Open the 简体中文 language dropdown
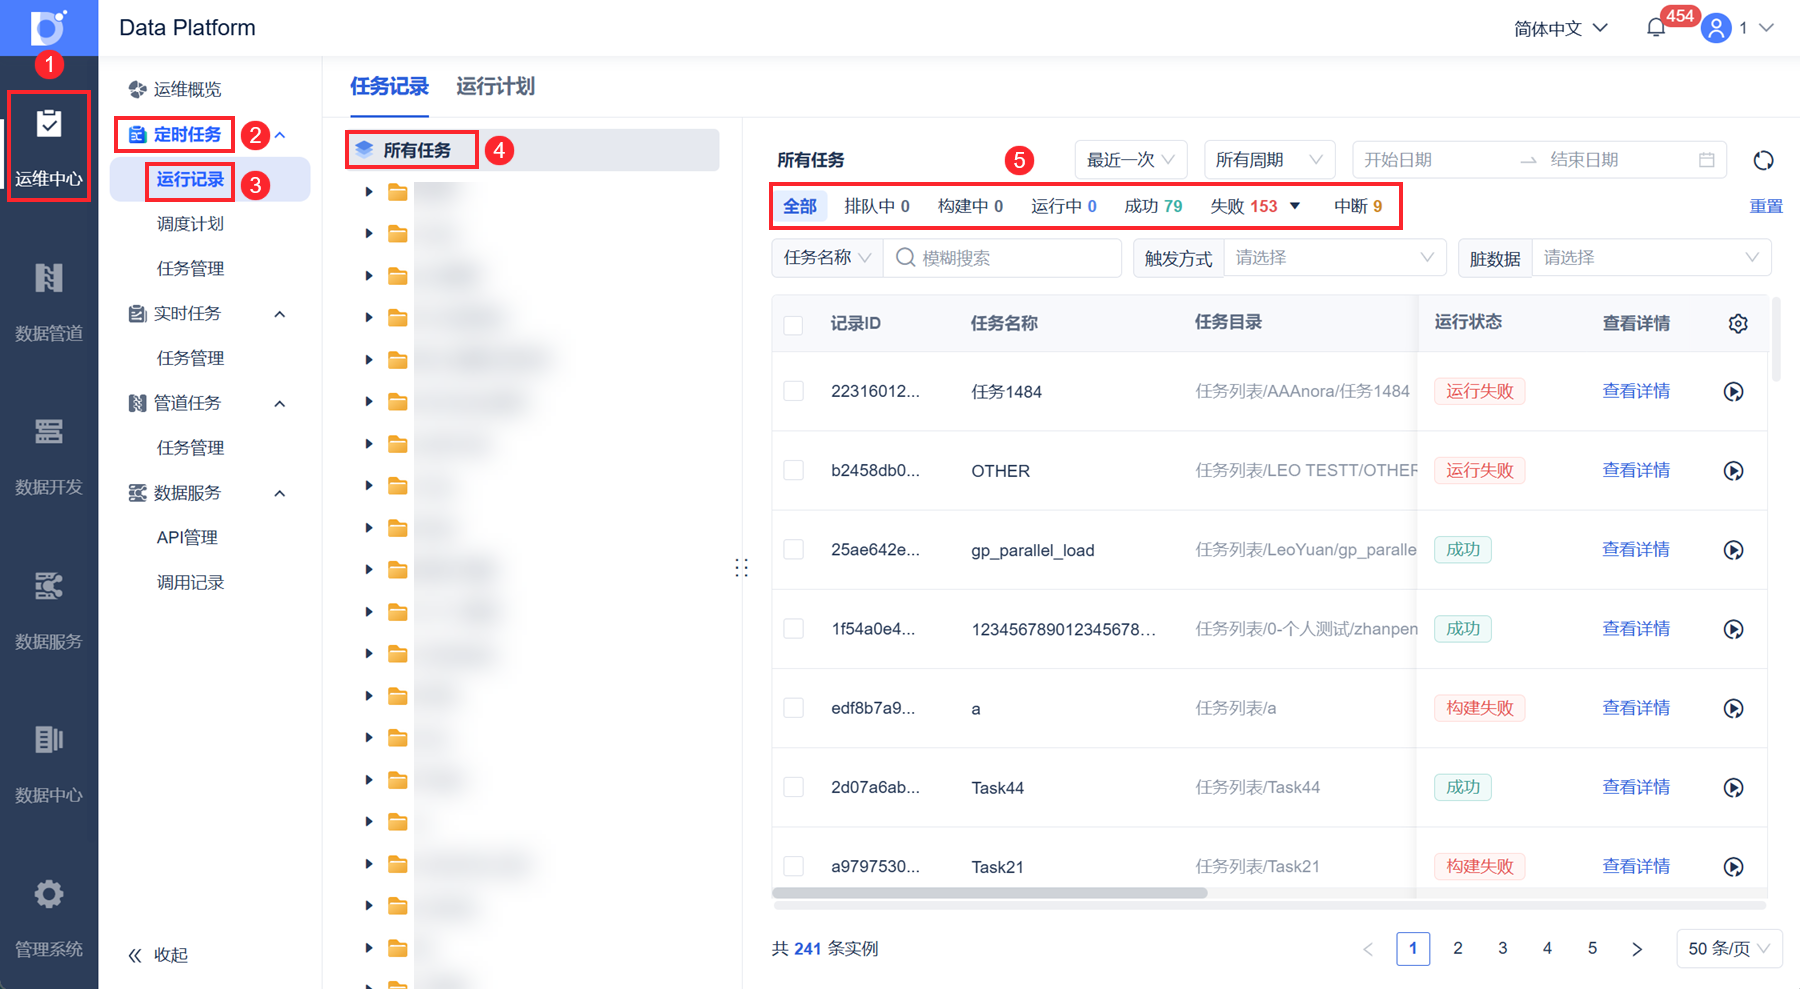Image resolution: width=1800 pixels, height=989 pixels. [x=1561, y=28]
